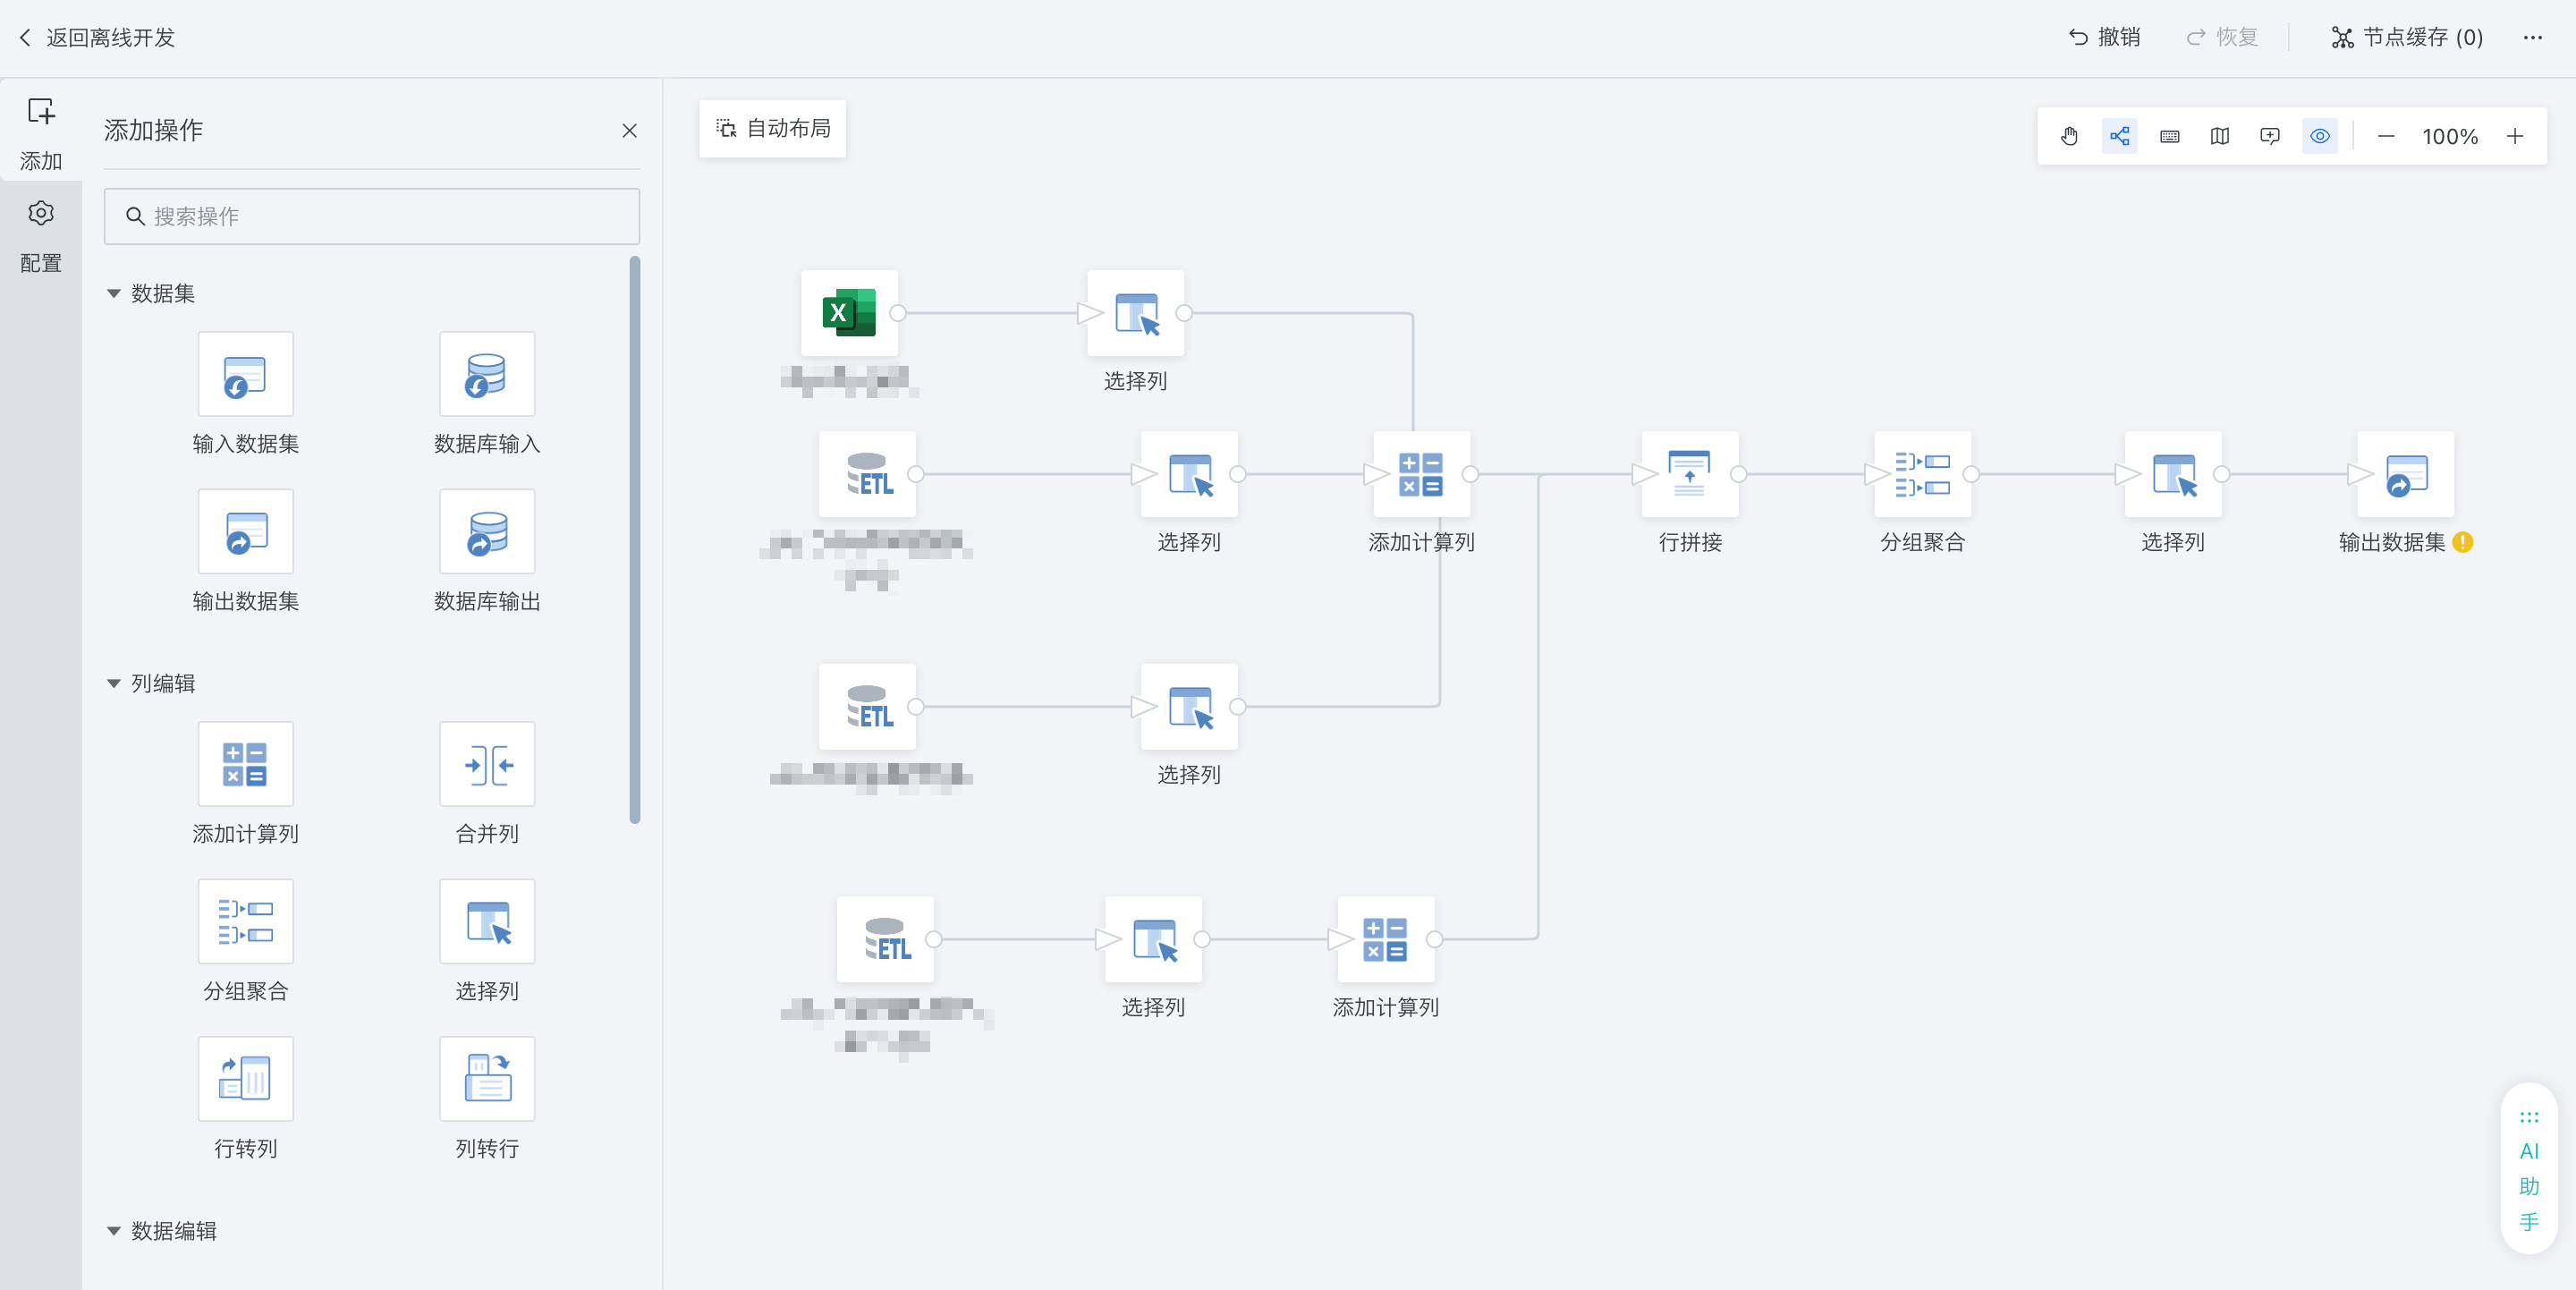Select the 选择列 node in second row

coord(1189,474)
